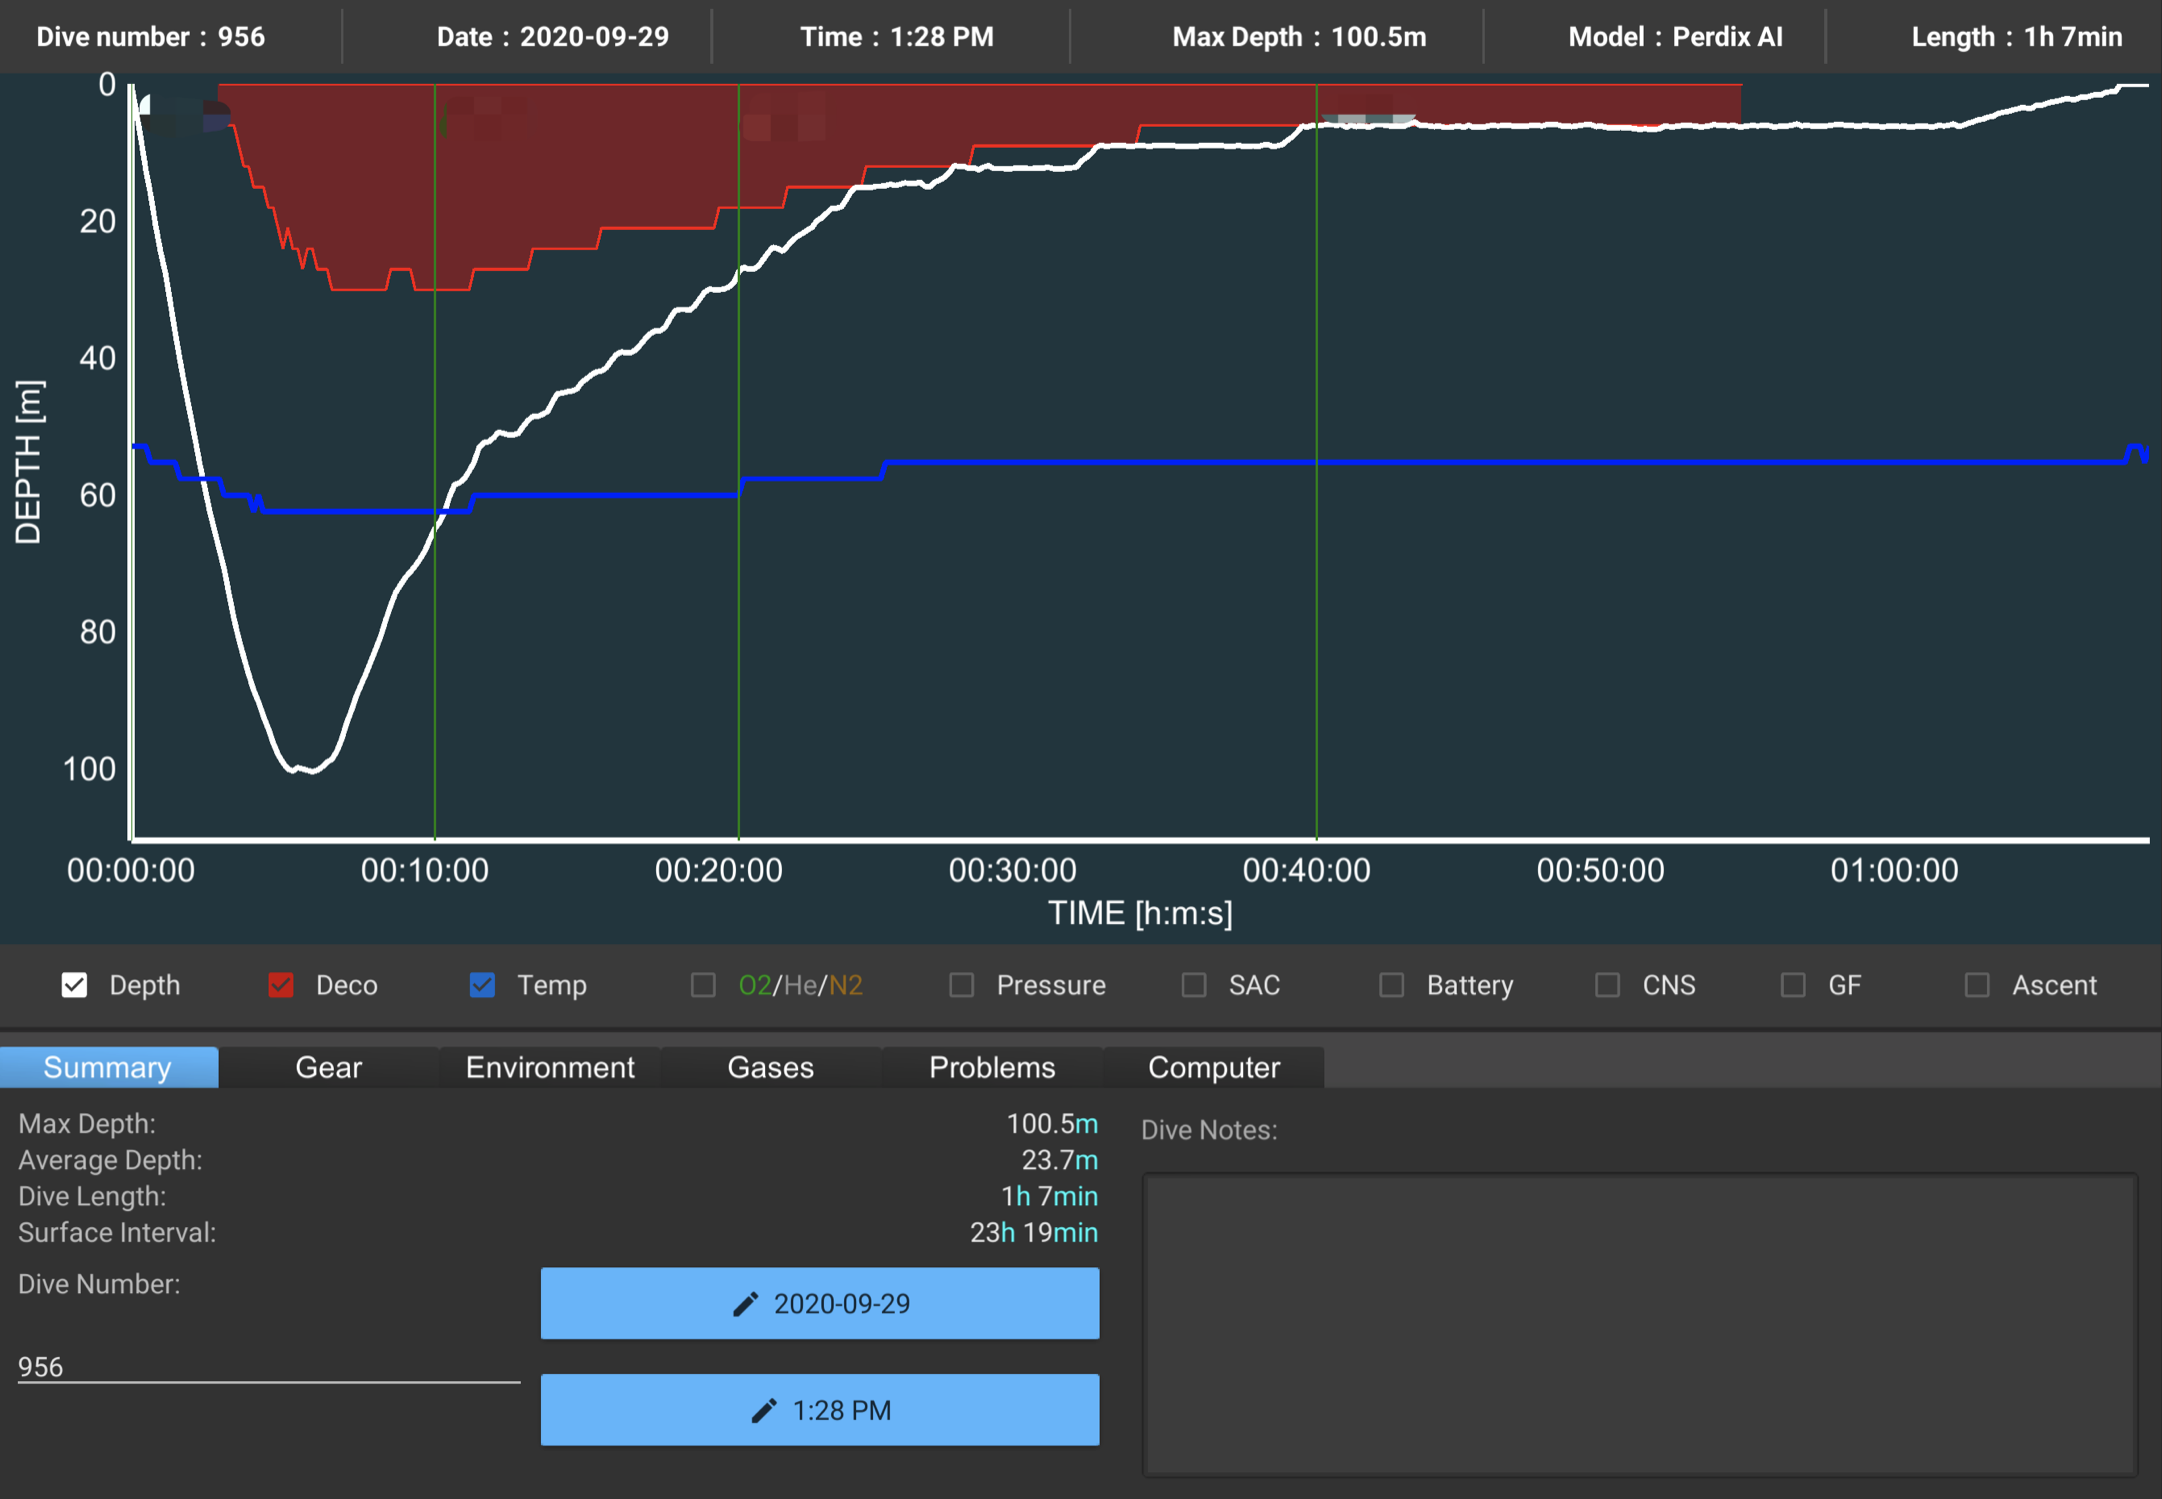Enable the GF checkbox
The image size is (2162, 1499).
1793,985
